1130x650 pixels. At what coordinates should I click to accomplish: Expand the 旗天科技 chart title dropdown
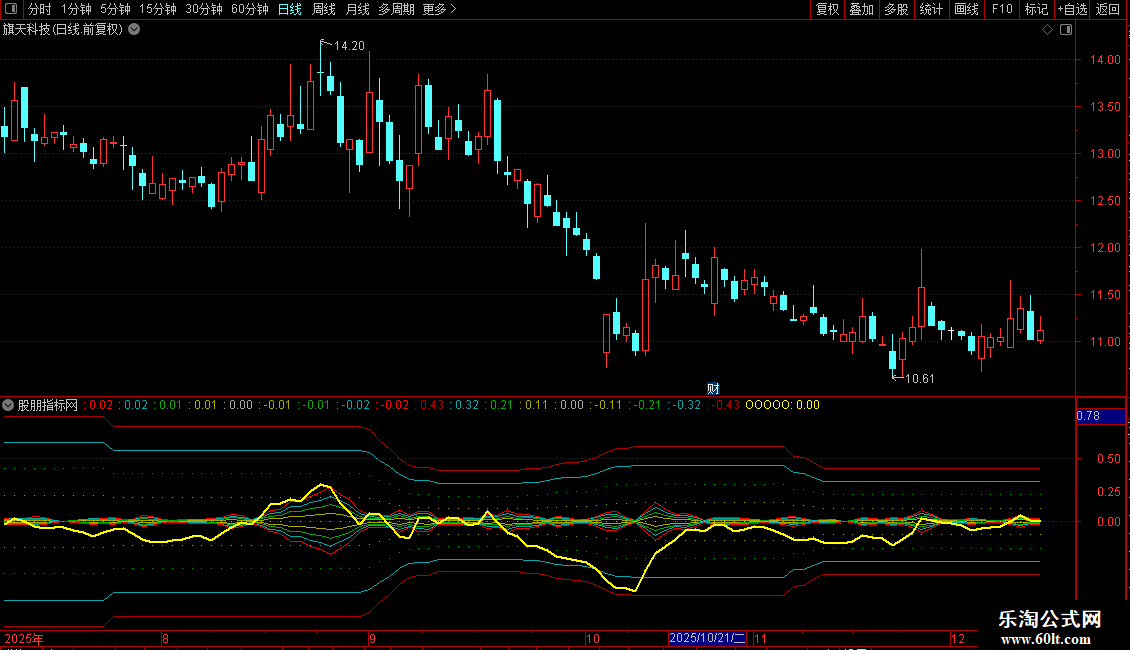pos(135,29)
